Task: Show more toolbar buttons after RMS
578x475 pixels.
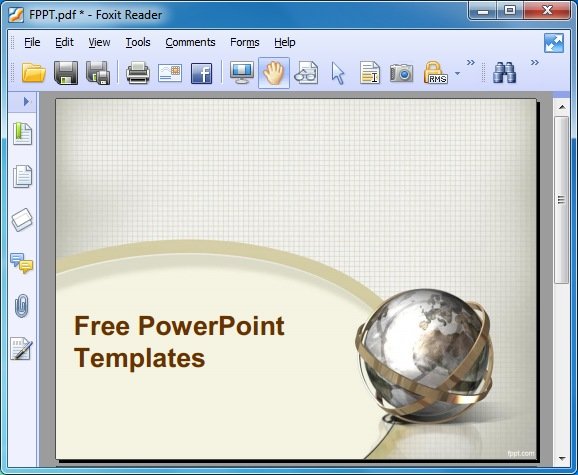Action: pyautogui.click(x=471, y=63)
